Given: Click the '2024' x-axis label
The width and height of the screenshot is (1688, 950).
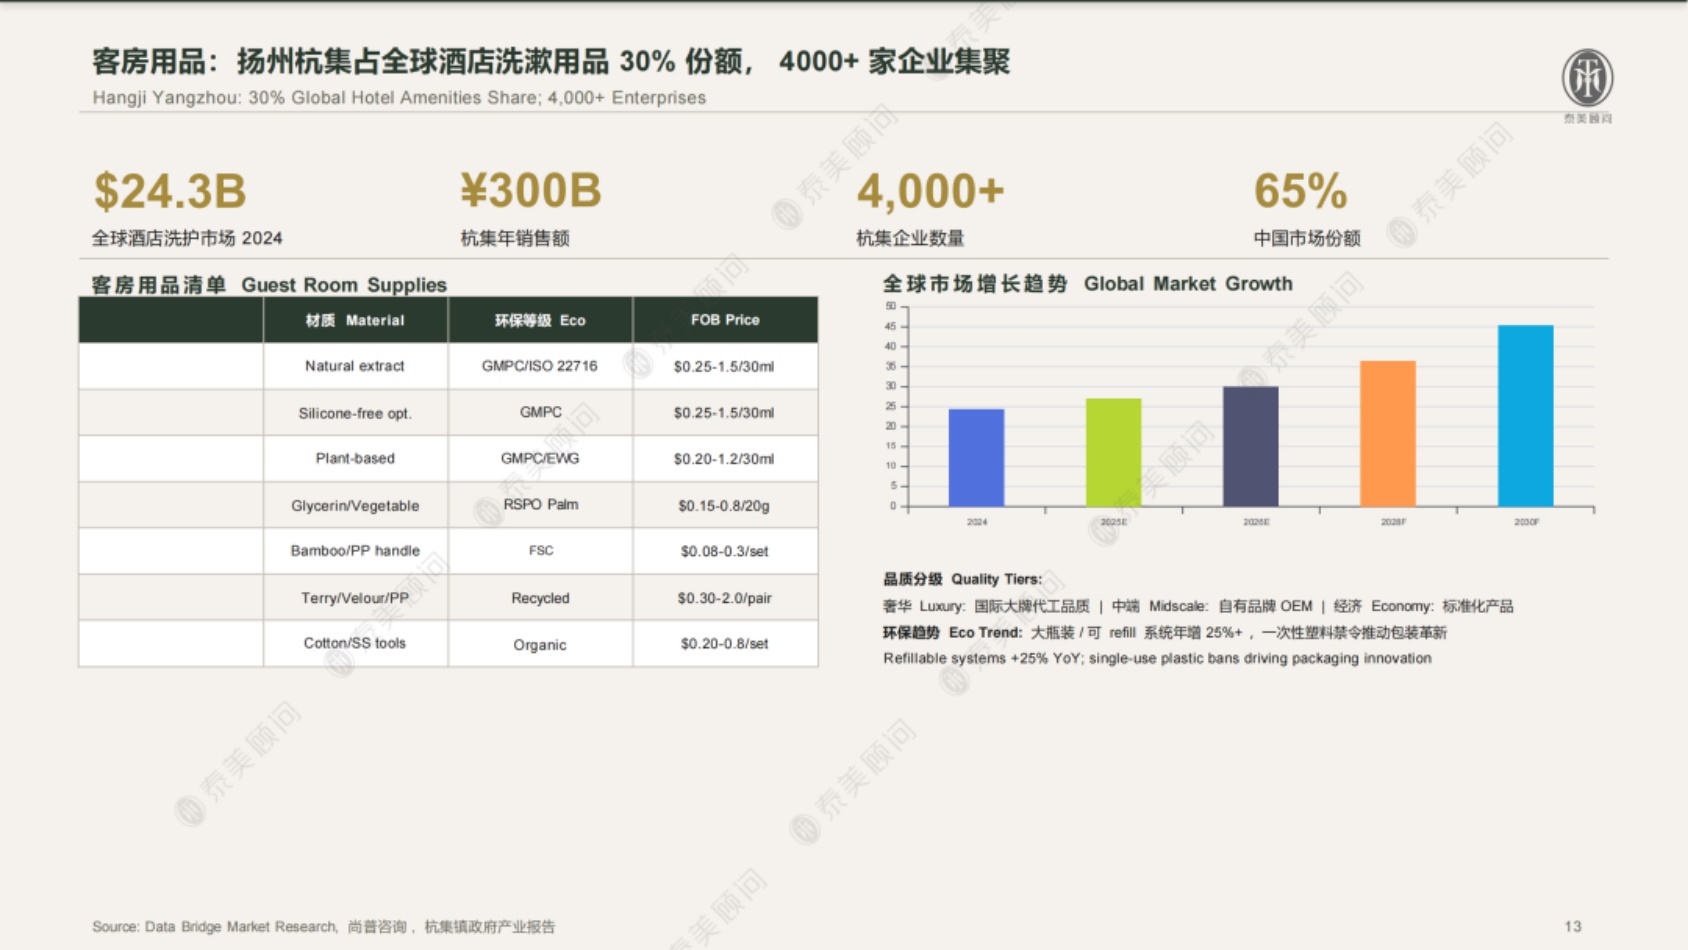Looking at the screenshot, I should click(977, 522).
